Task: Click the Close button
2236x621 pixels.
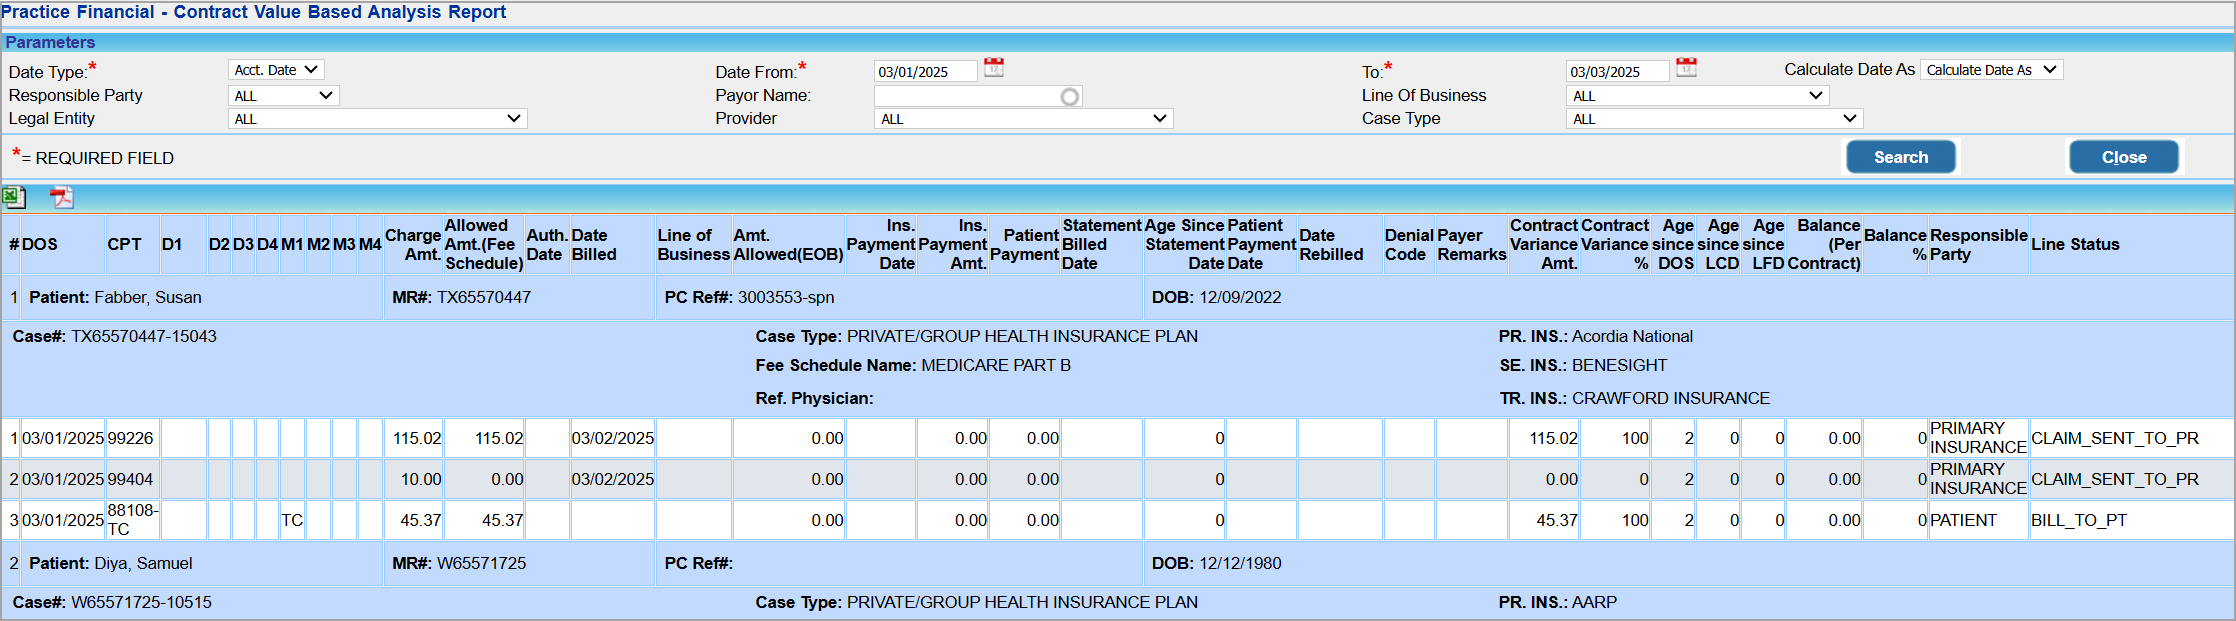Action: pyautogui.click(x=2123, y=157)
